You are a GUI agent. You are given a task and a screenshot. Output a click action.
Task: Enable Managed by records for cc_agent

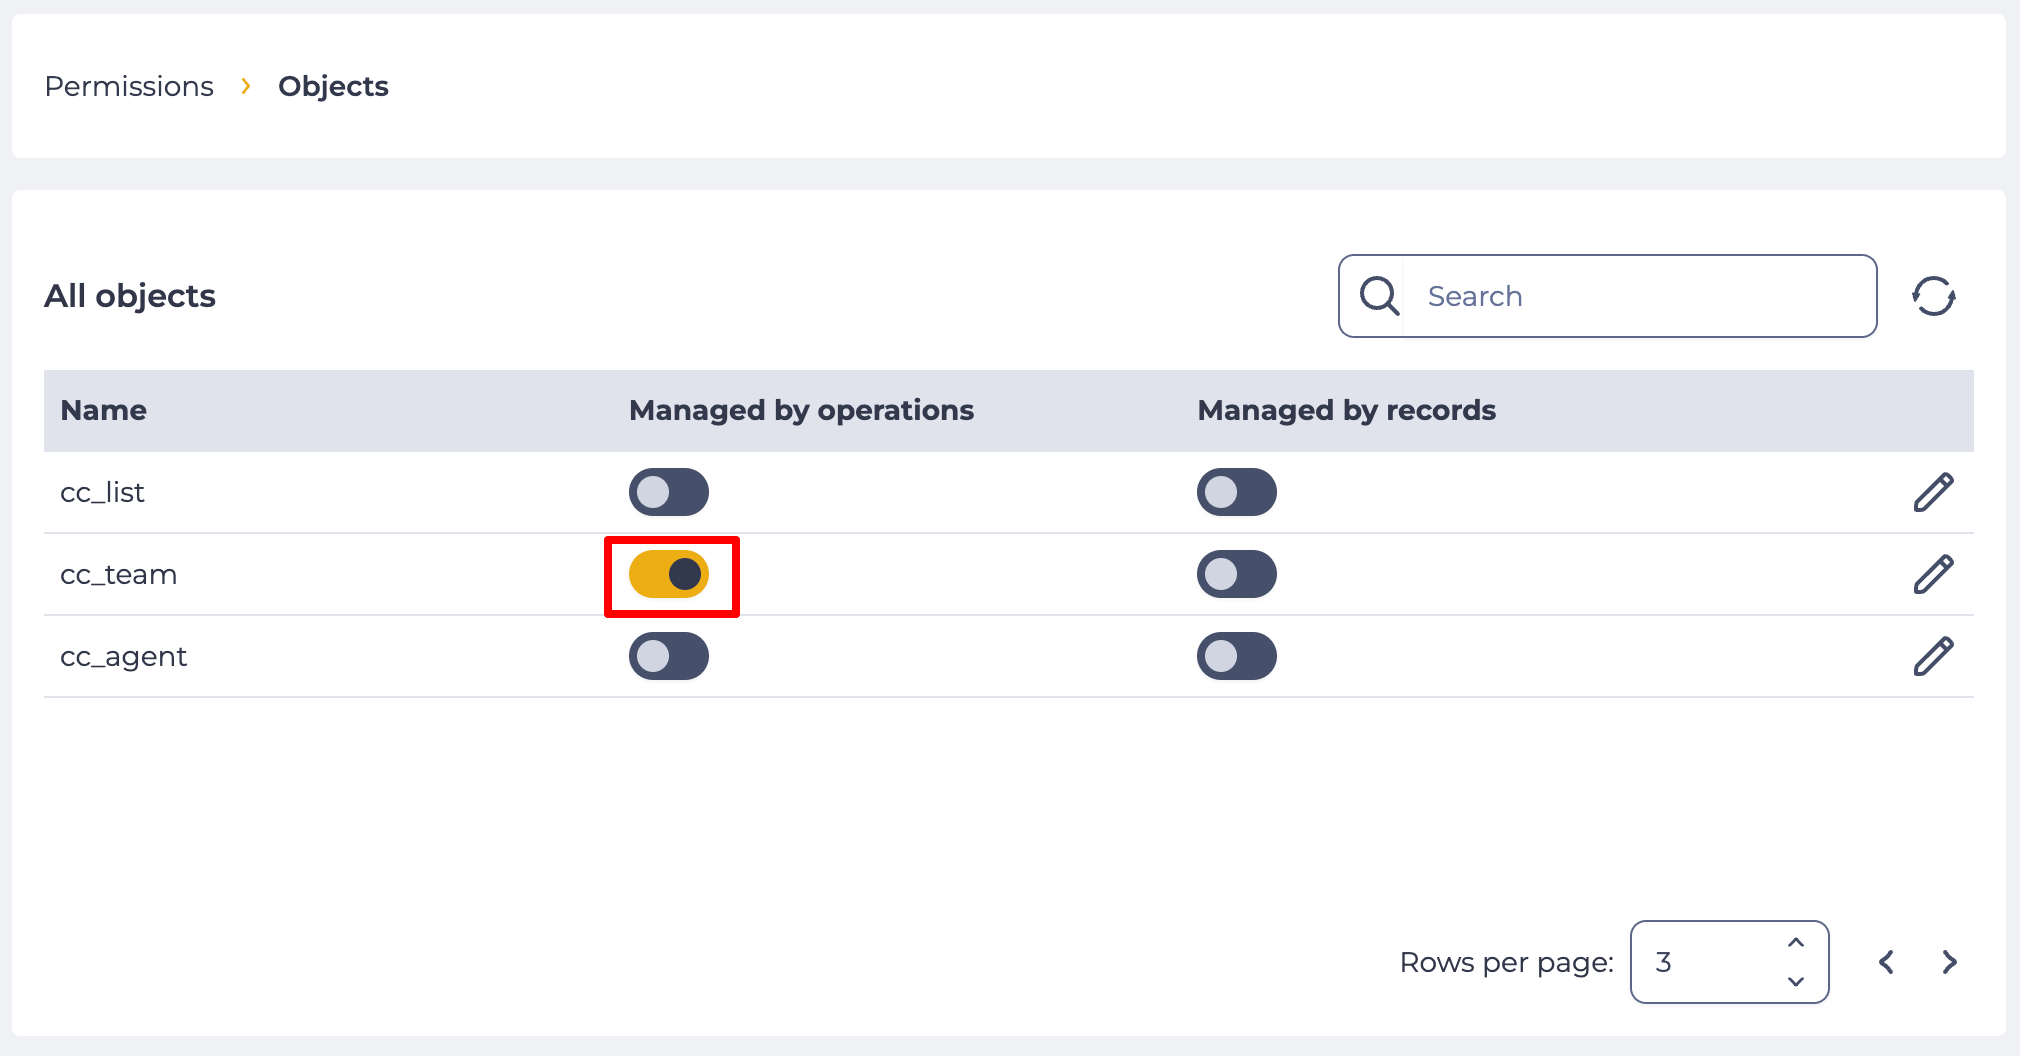click(1237, 656)
